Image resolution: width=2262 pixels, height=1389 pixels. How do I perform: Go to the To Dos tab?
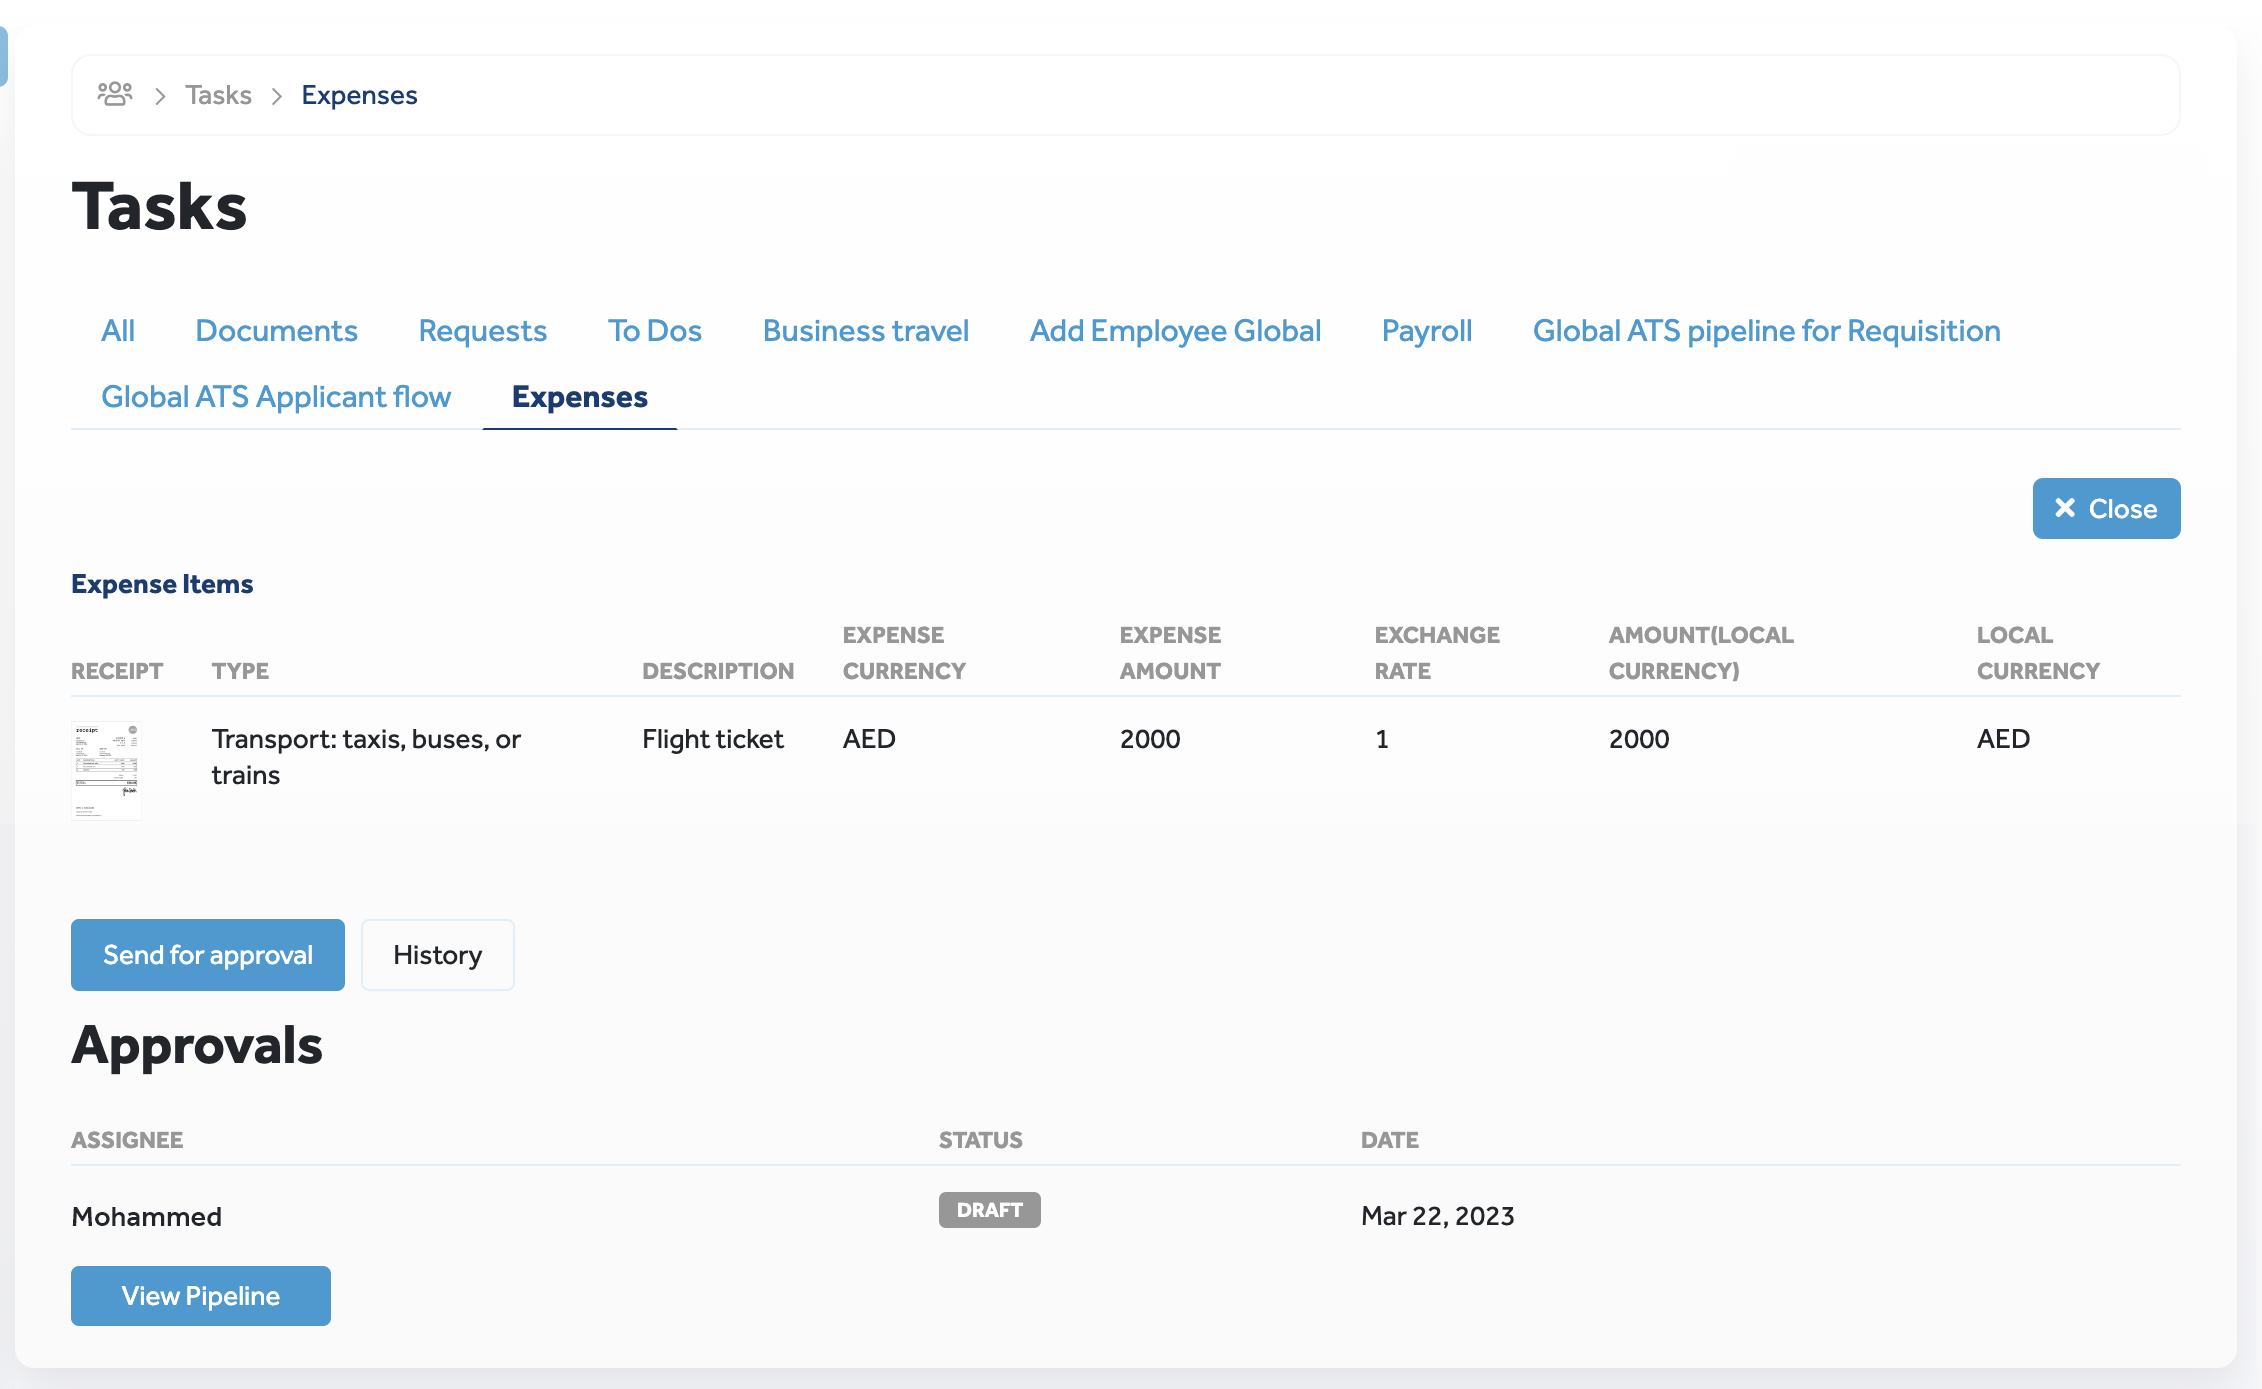[x=654, y=331]
